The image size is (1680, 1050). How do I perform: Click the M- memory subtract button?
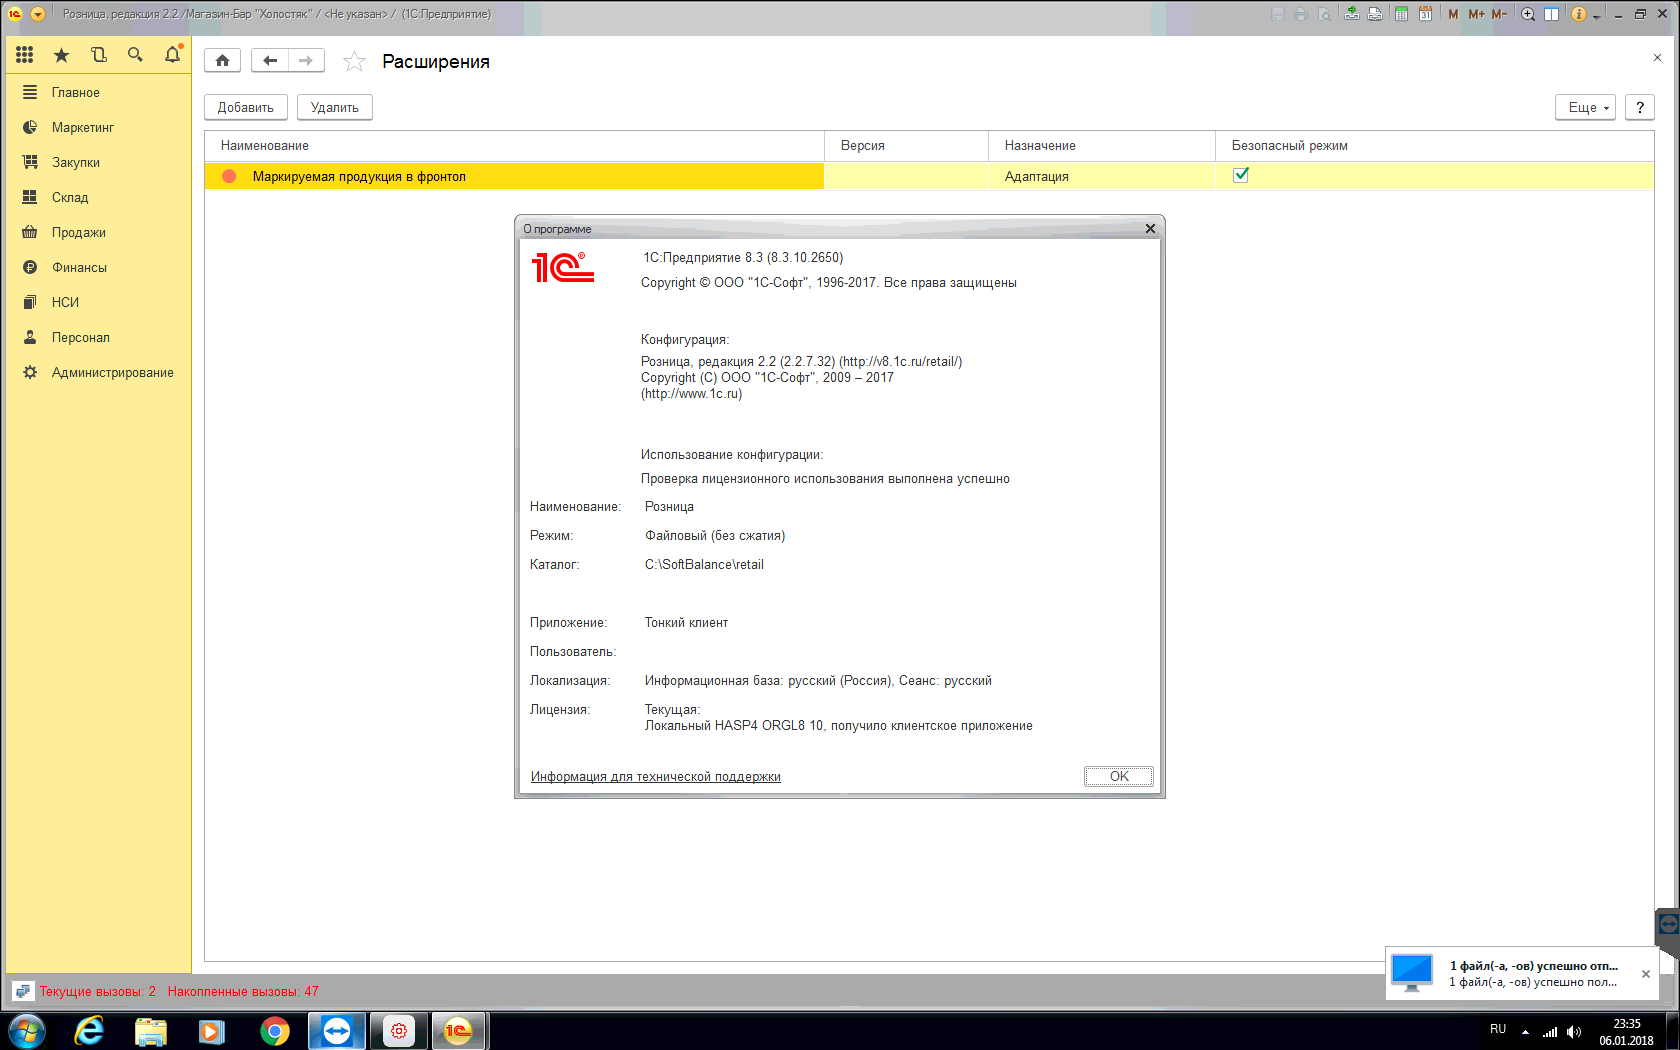[x=1499, y=14]
